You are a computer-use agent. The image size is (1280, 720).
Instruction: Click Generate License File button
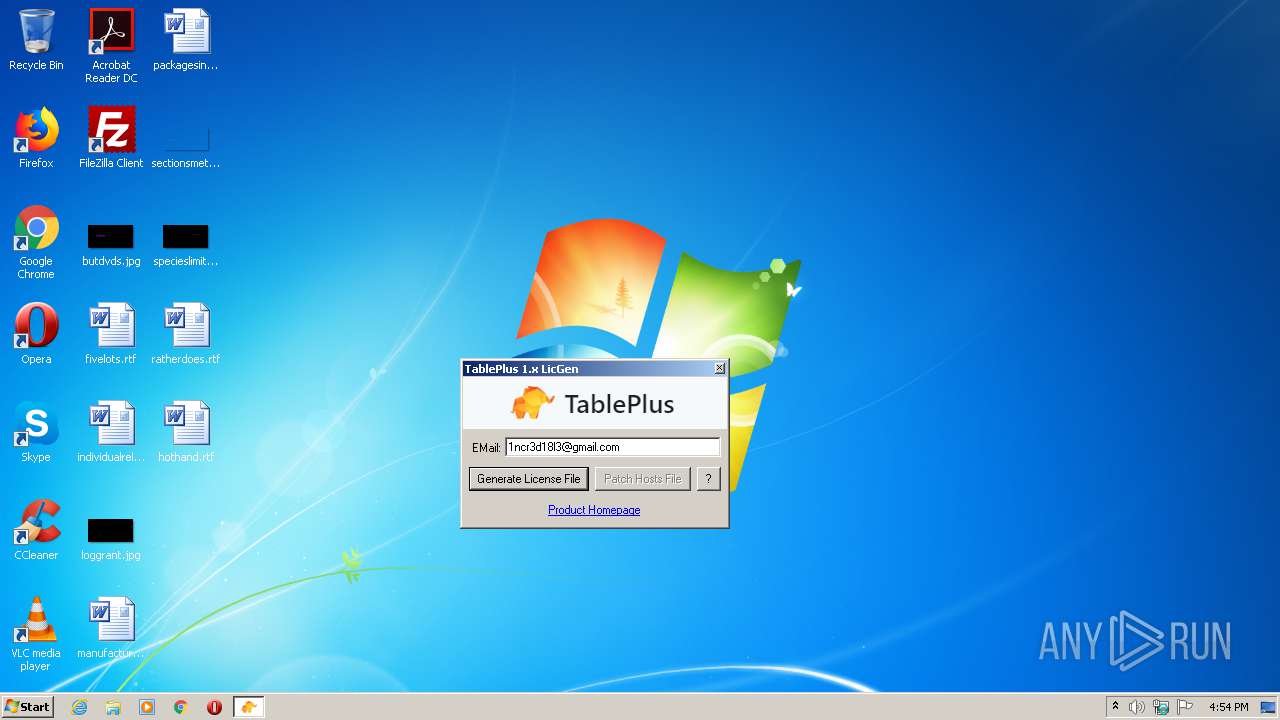tap(528, 479)
